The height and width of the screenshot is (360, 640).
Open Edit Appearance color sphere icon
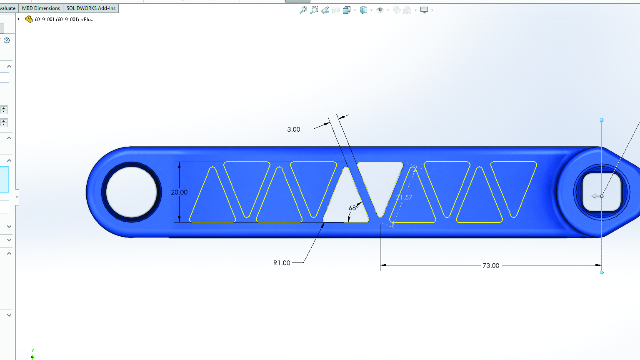coord(396,10)
